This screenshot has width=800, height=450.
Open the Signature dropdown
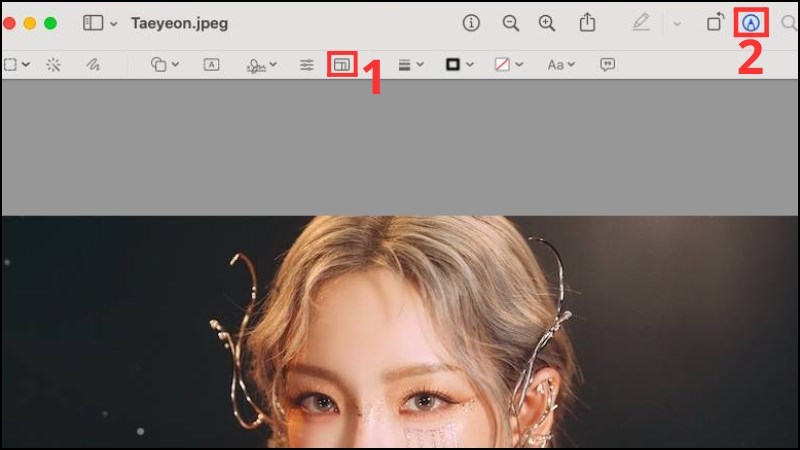point(262,65)
